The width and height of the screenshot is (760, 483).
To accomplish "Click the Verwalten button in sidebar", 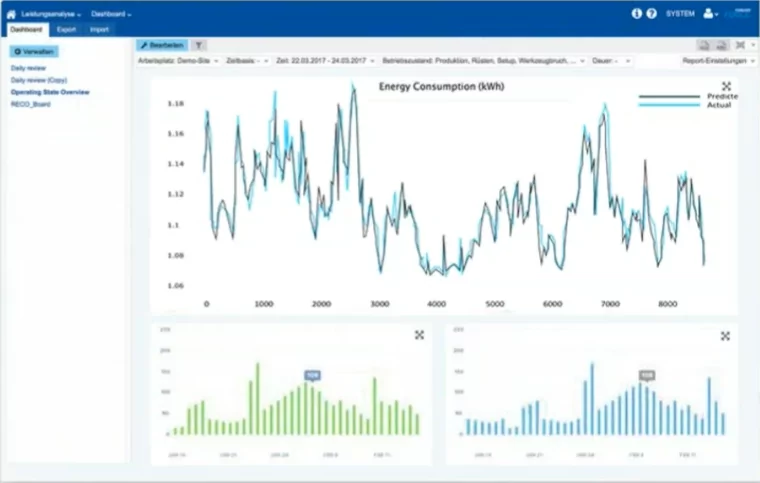I will click(33, 51).
